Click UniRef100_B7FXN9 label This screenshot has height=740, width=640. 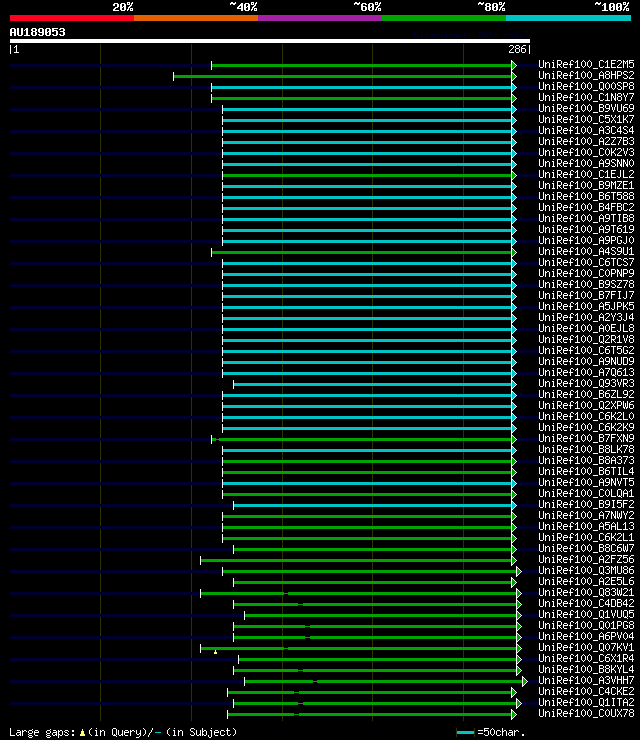(586, 438)
